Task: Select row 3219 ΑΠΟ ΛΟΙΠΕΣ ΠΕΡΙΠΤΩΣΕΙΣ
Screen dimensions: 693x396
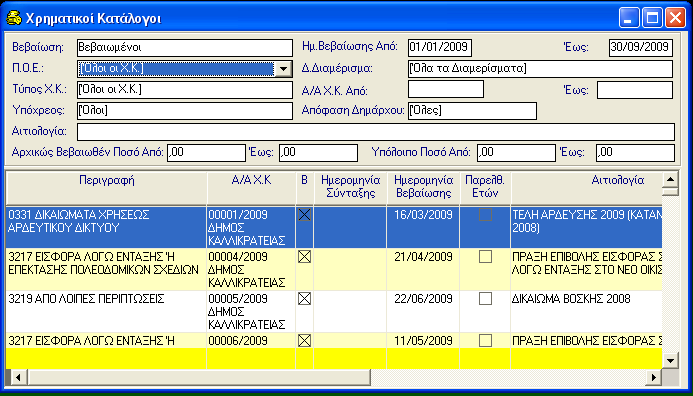Action: click(x=334, y=312)
